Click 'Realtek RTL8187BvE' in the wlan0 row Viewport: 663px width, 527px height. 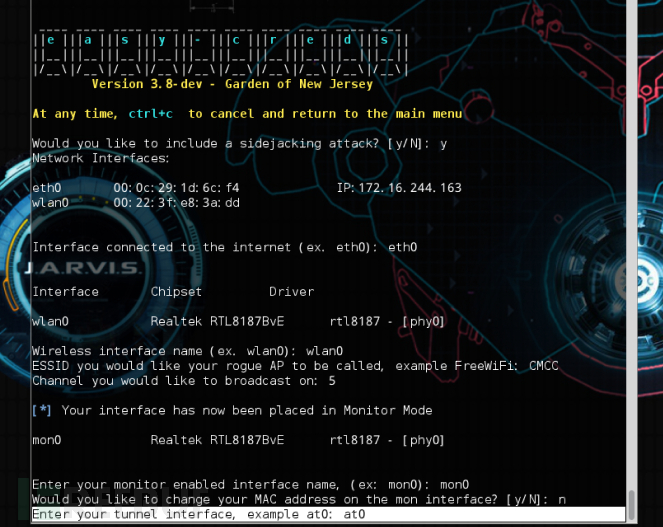tap(217, 321)
